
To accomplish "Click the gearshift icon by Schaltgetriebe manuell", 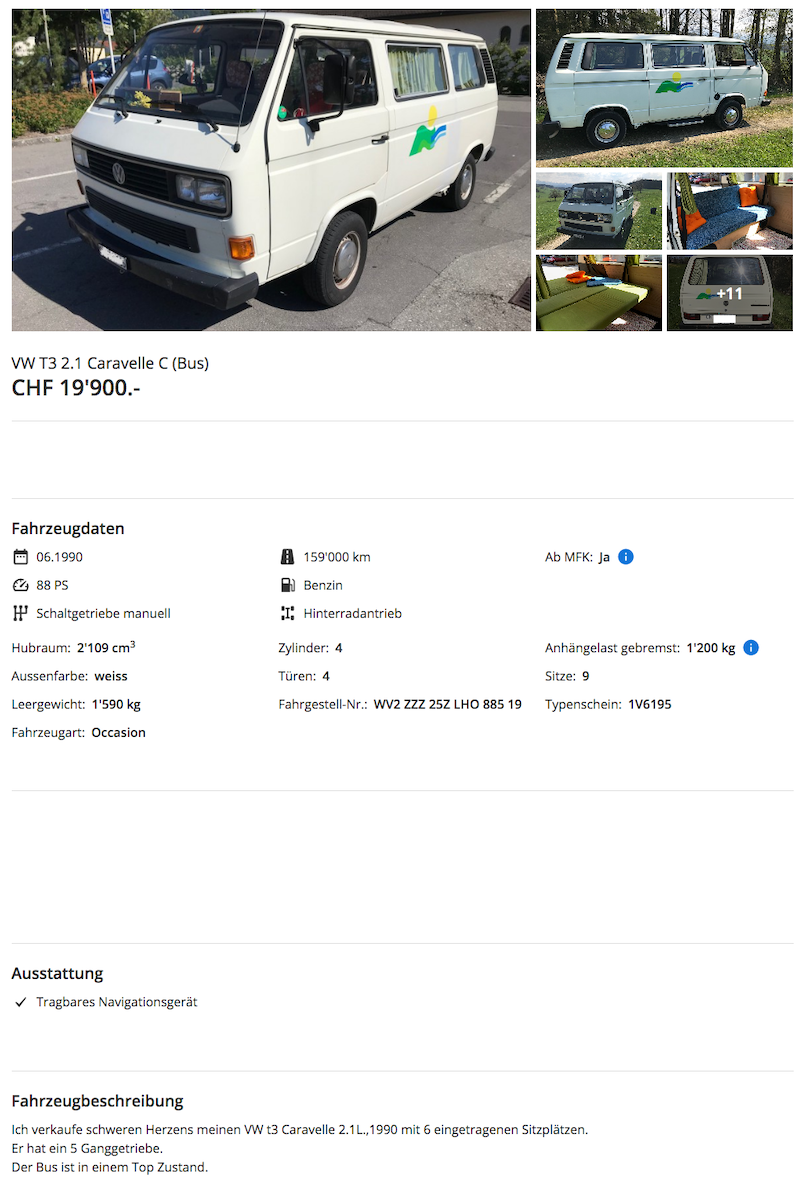I will click(20, 613).
